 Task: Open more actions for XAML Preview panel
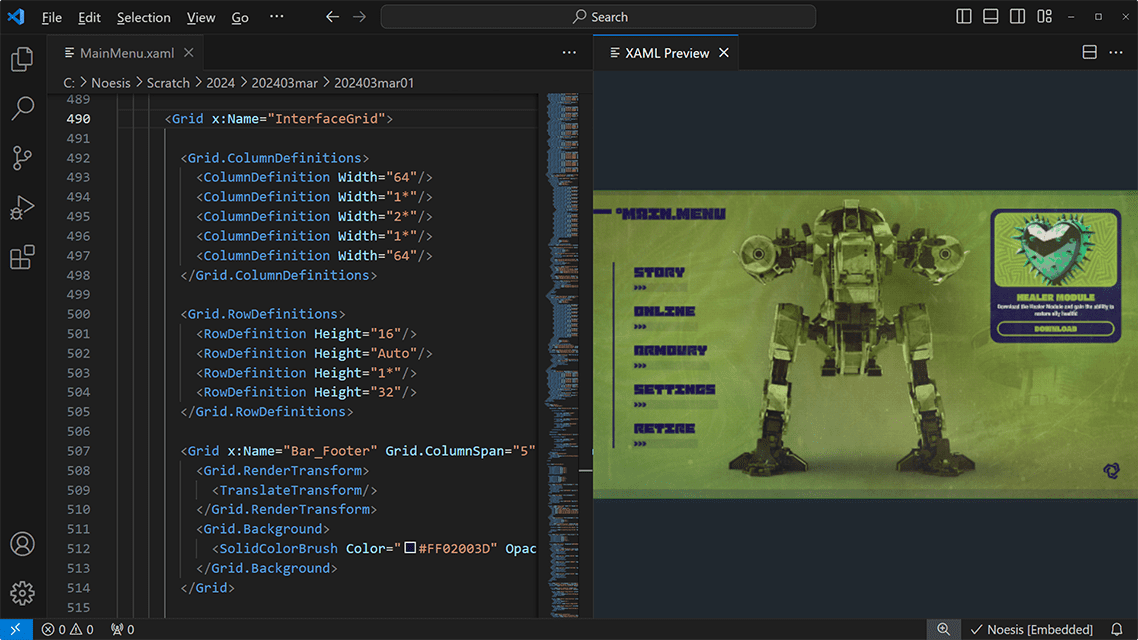click(x=1116, y=52)
